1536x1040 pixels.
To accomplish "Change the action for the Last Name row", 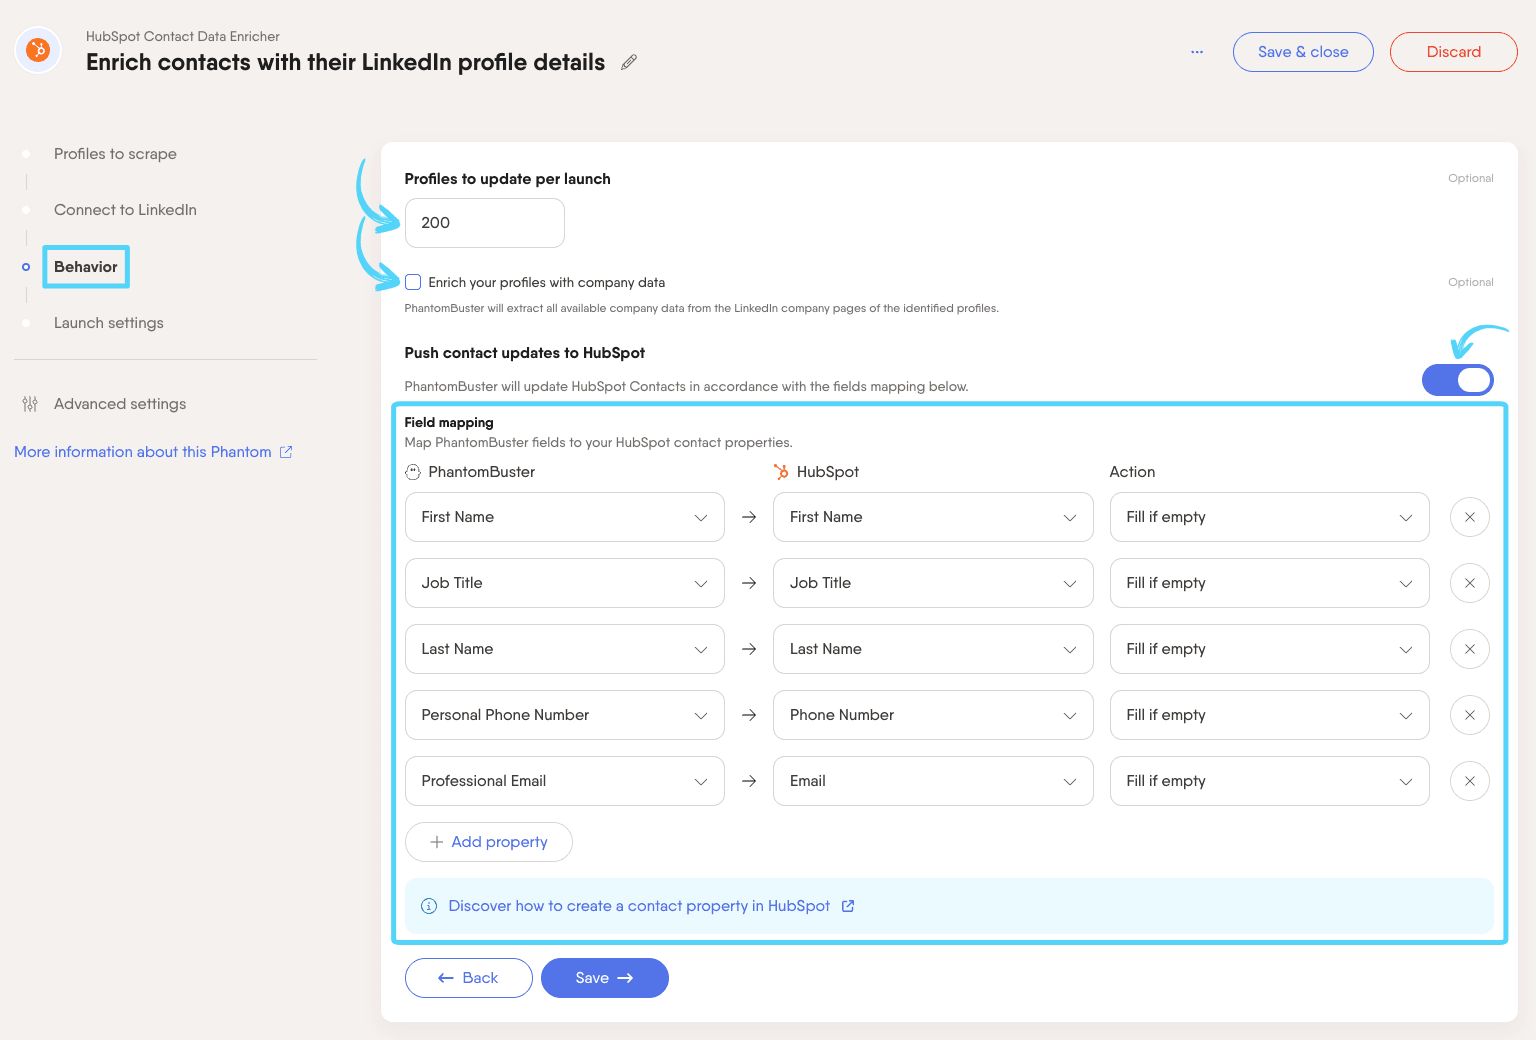I will tap(1270, 649).
